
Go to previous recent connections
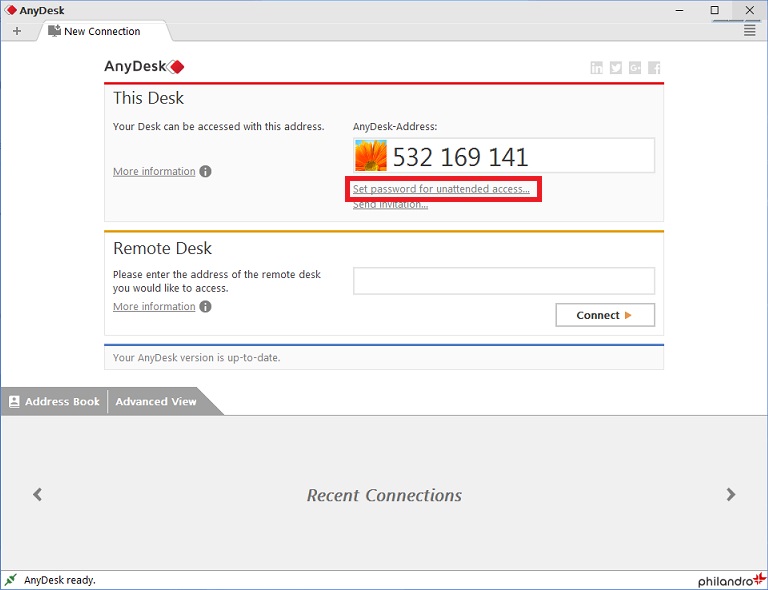(x=38, y=495)
